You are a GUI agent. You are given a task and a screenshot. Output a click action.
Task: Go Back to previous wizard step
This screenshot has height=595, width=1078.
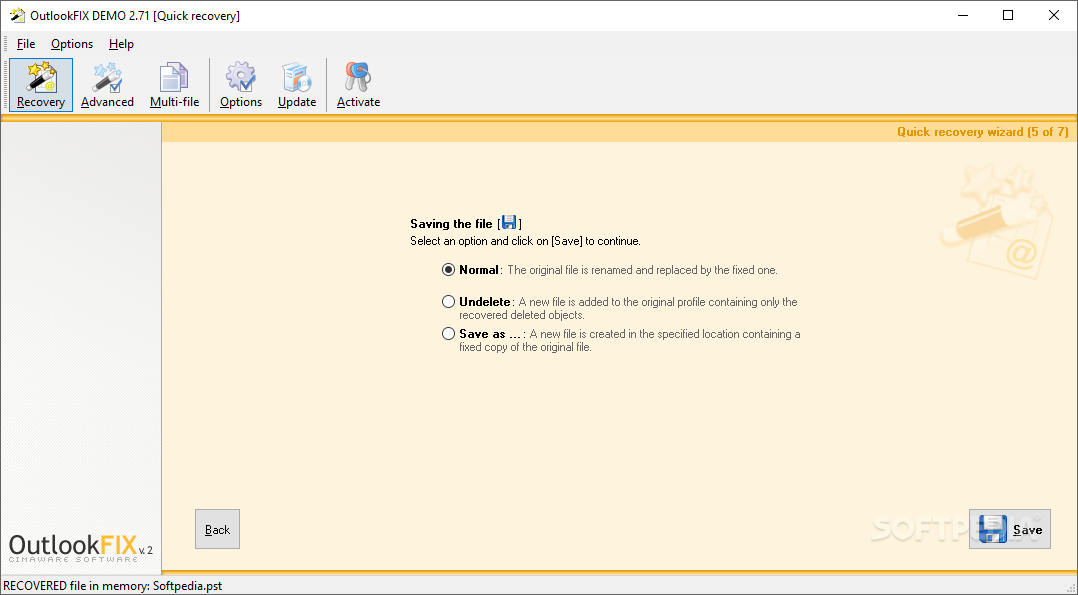[217, 529]
